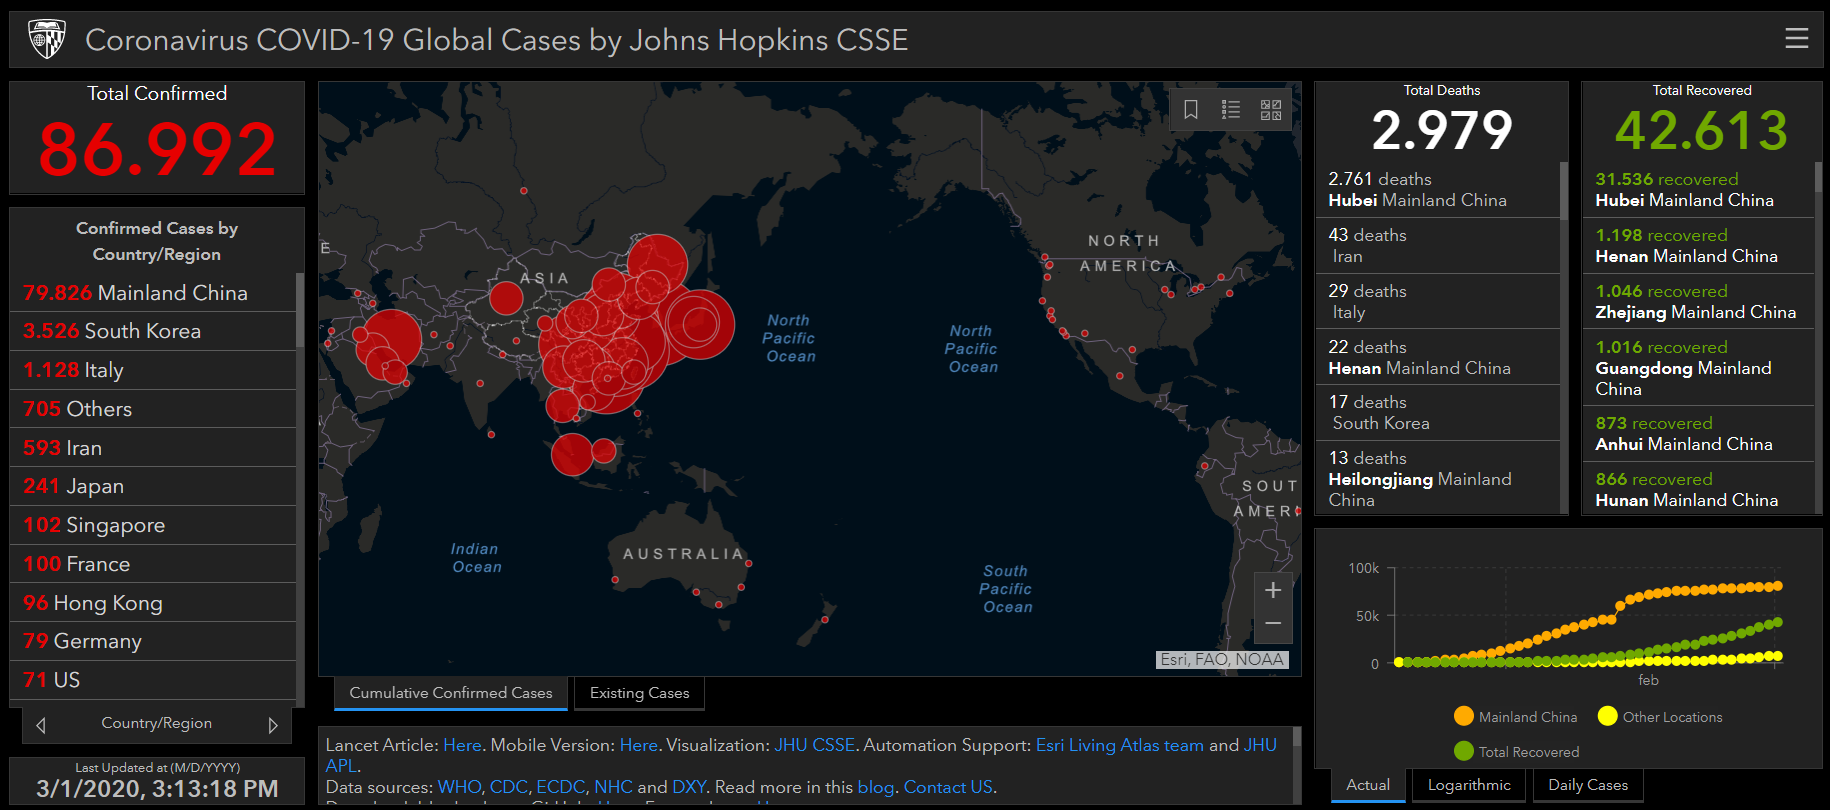This screenshot has height=810, width=1830.
Task: Click the 29 deaths Italy entry
Action: [x=1437, y=302]
